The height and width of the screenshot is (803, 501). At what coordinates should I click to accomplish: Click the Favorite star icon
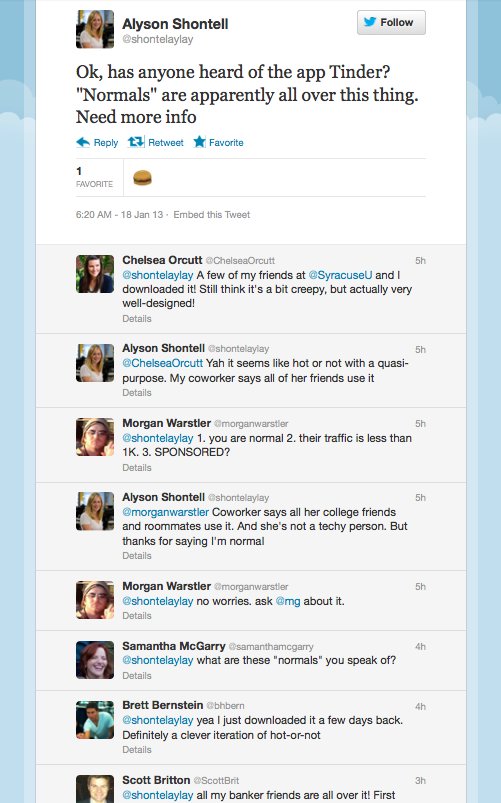point(199,142)
